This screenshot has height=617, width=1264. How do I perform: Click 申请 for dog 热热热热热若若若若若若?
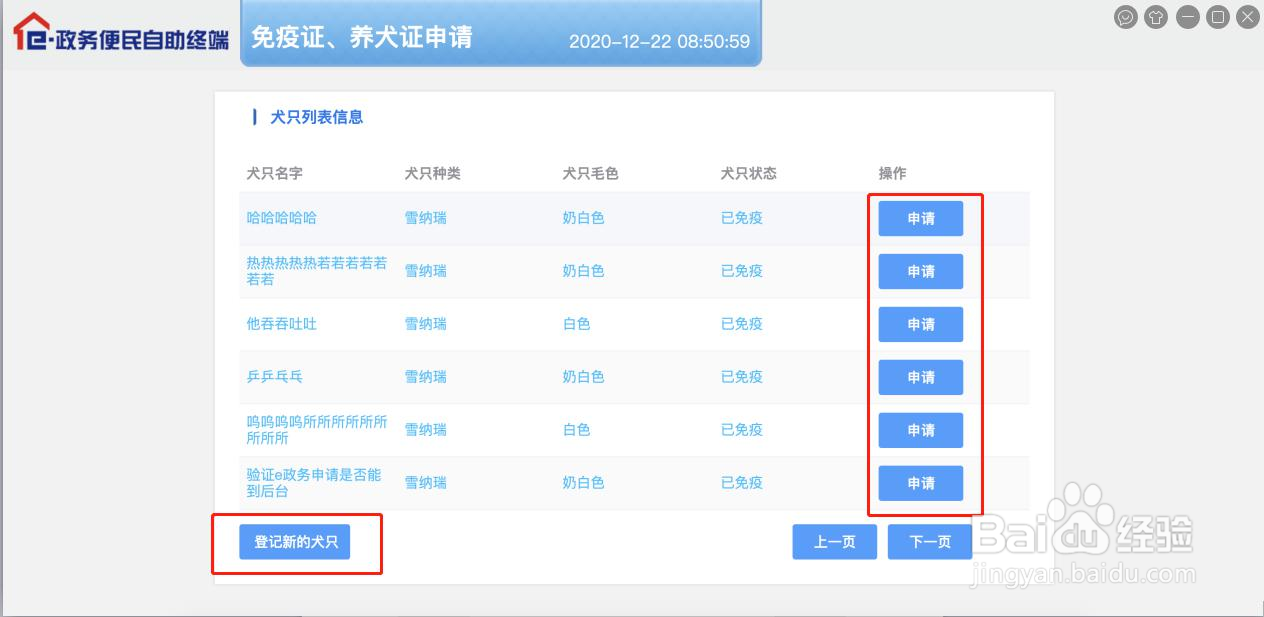click(x=921, y=271)
